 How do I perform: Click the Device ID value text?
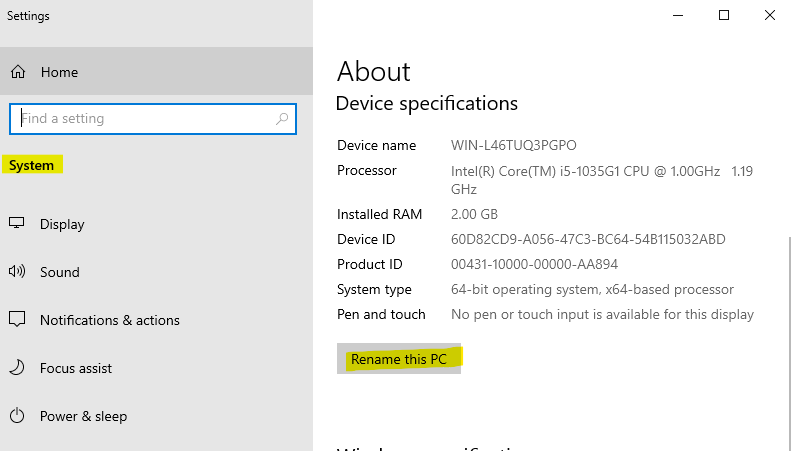click(x=588, y=239)
